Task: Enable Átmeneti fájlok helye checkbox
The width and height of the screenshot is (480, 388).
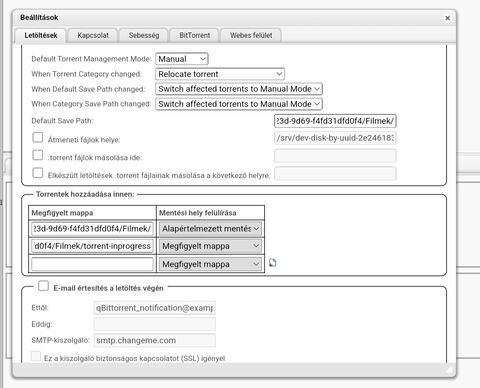Action: [x=38, y=137]
